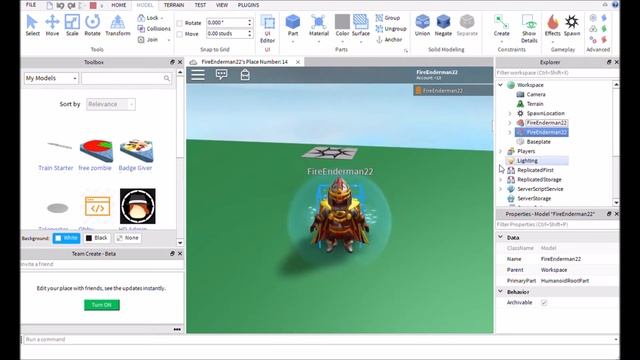Viewport: 640px width, 360px height.
Task: Open the My Models dropdown
Action: click(51, 78)
